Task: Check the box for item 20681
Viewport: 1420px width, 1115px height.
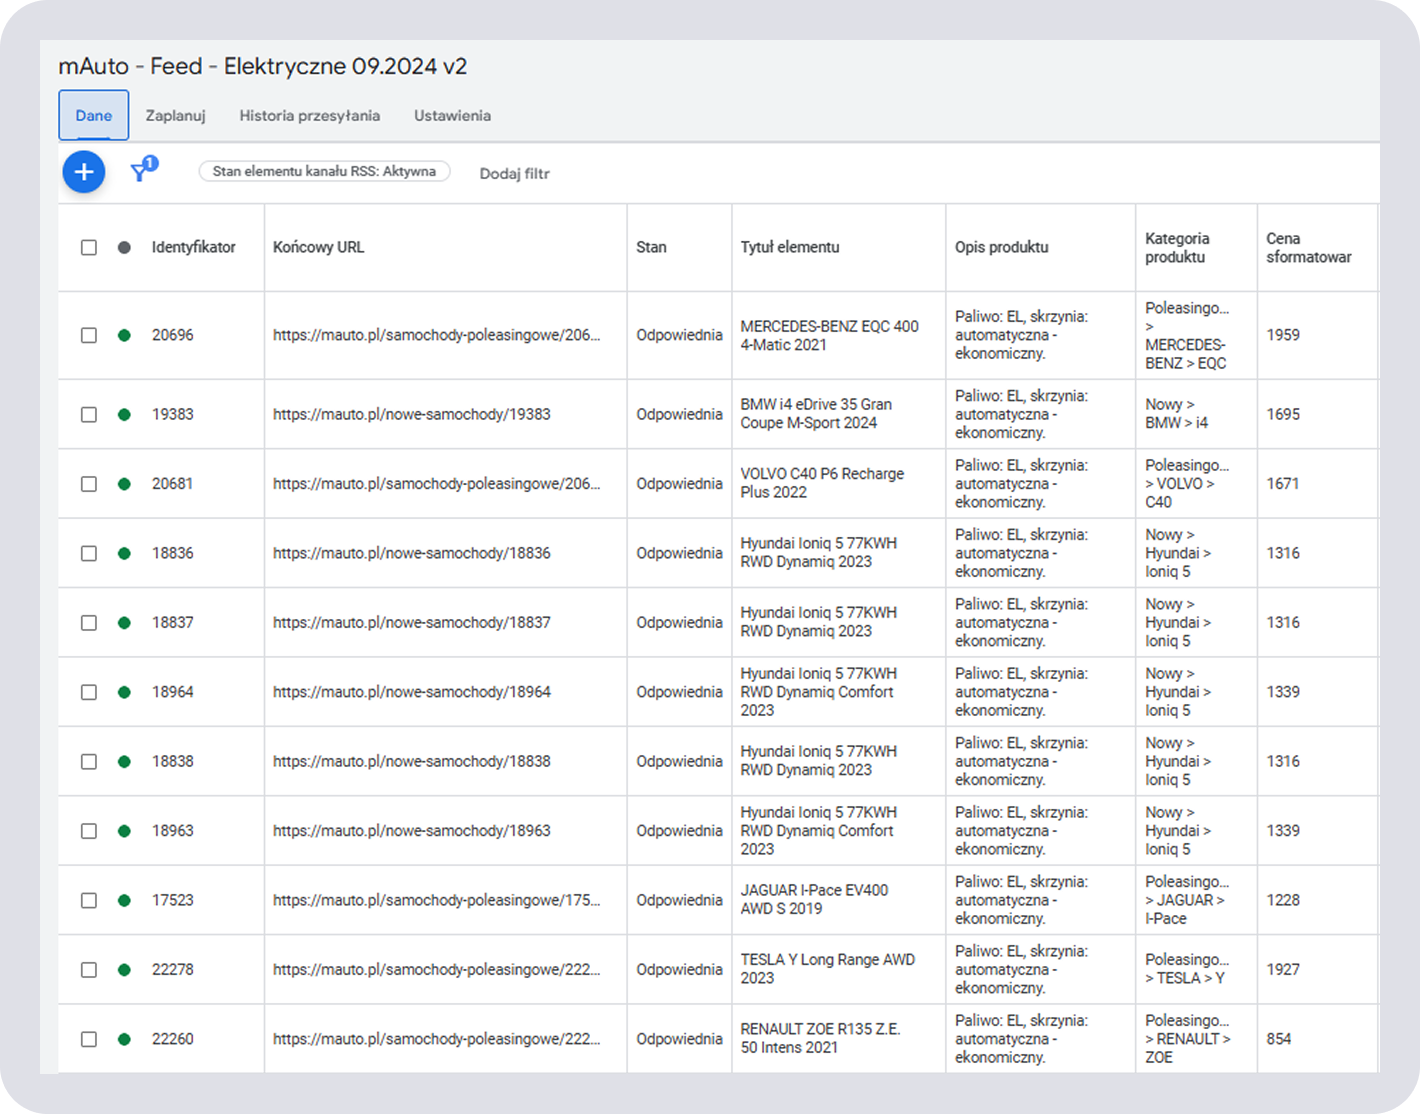Action: click(x=89, y=484)
